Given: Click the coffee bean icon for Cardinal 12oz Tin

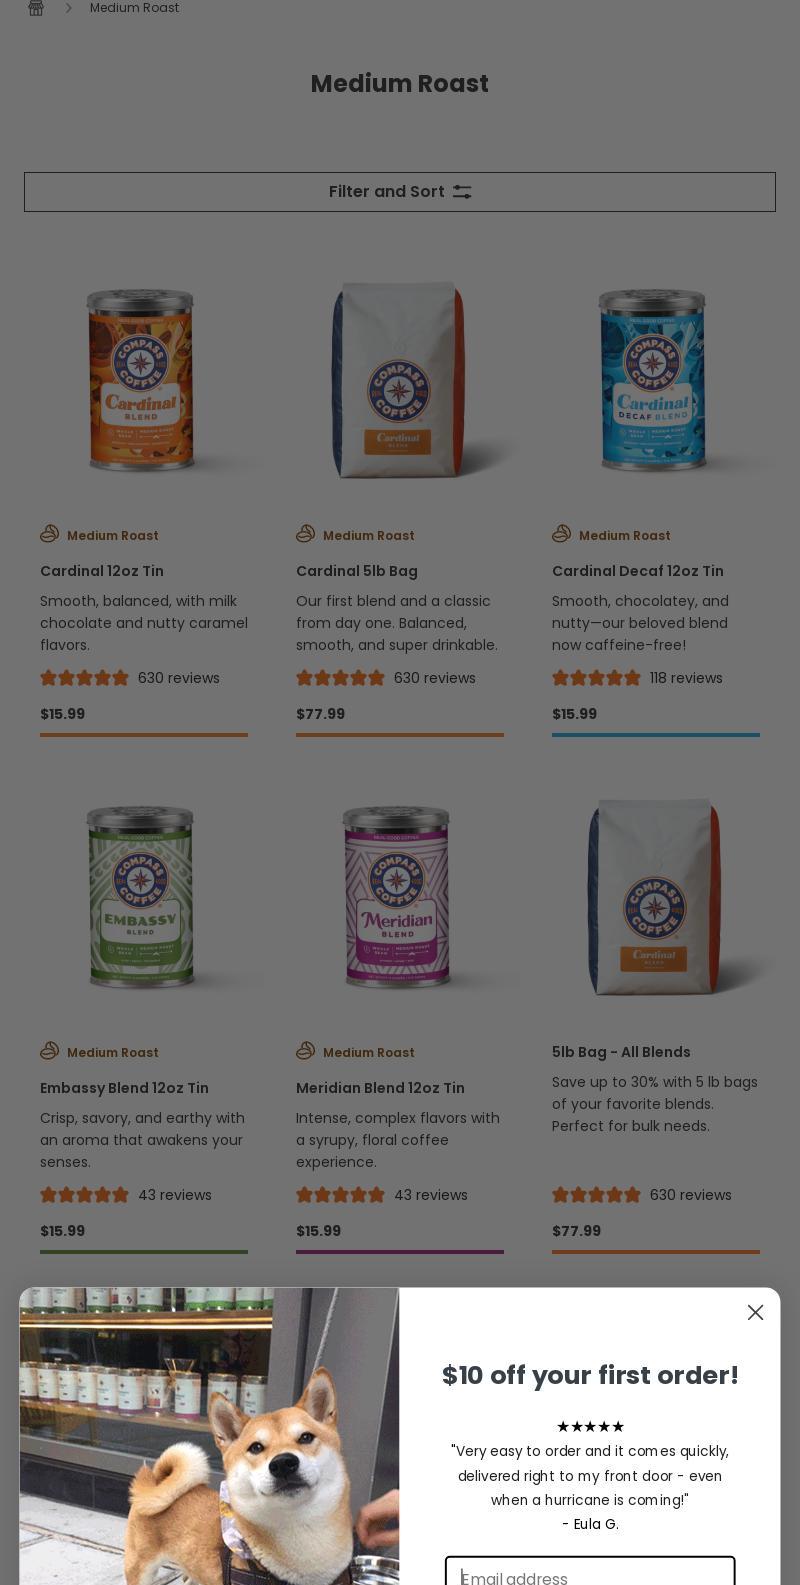Looking at the screenshot, I should click(x=49, y=534).
